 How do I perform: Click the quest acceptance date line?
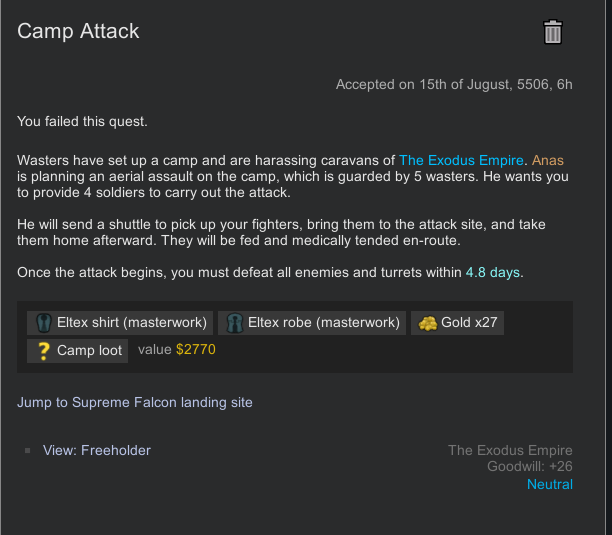coord(454,85)
